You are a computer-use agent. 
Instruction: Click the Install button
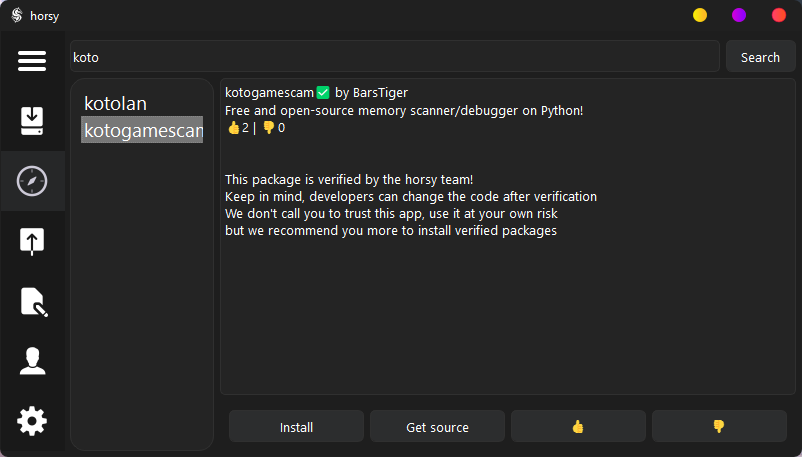pyautogui.click(x=296, y=427)
